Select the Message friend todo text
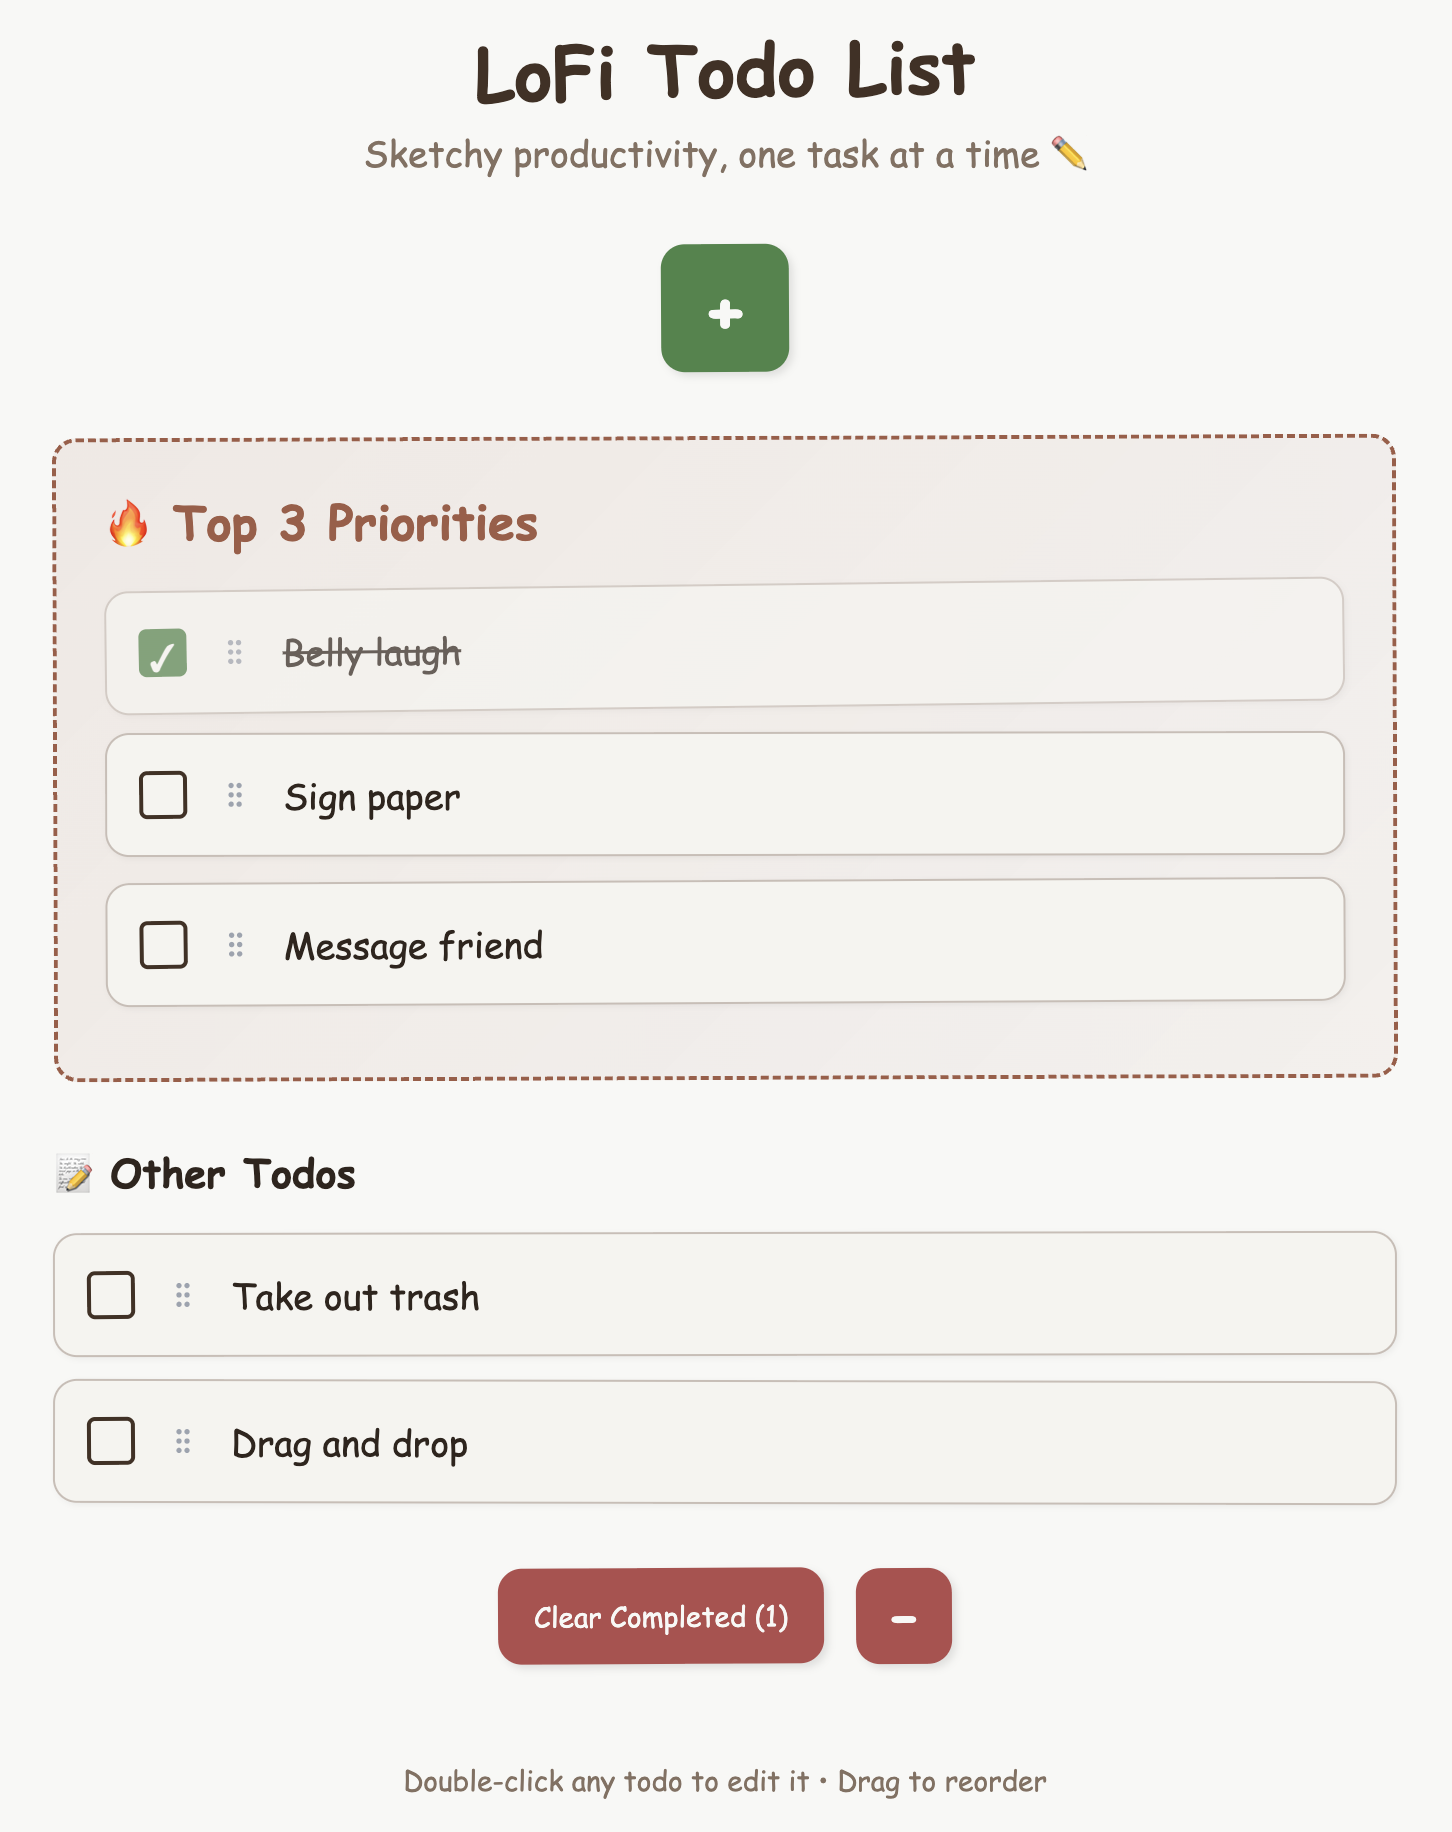This screenshot has height=1832, width=1452. click(x=414, y=944)
